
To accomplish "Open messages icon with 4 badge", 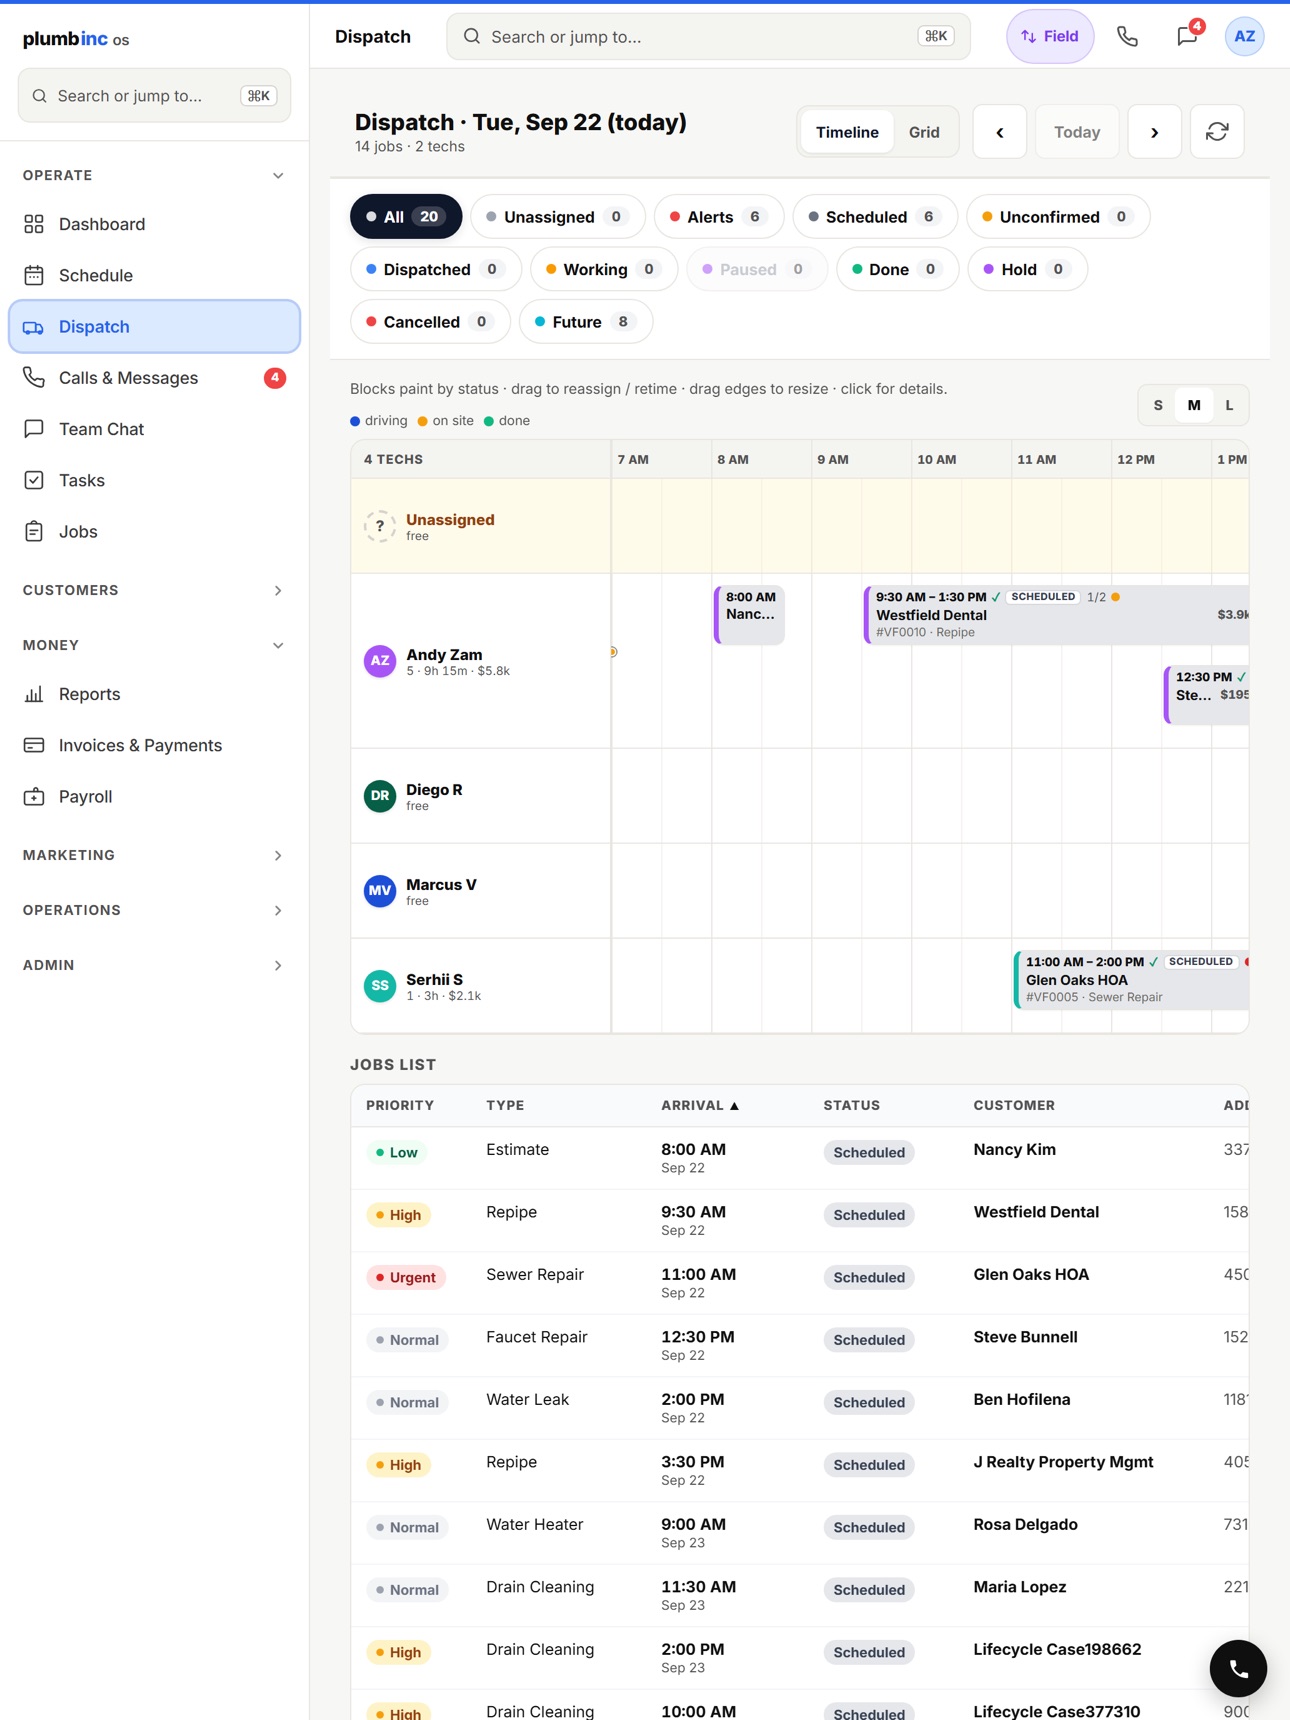I will click(x=1187, y=37).
